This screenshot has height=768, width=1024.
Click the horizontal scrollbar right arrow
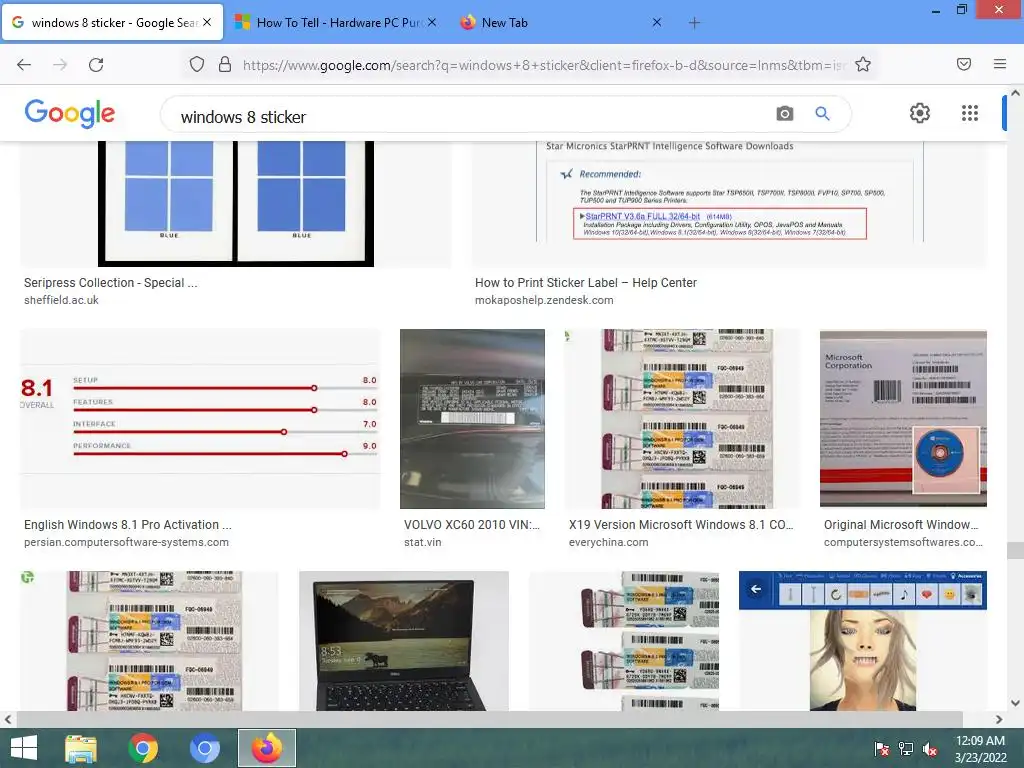point(999,720)
